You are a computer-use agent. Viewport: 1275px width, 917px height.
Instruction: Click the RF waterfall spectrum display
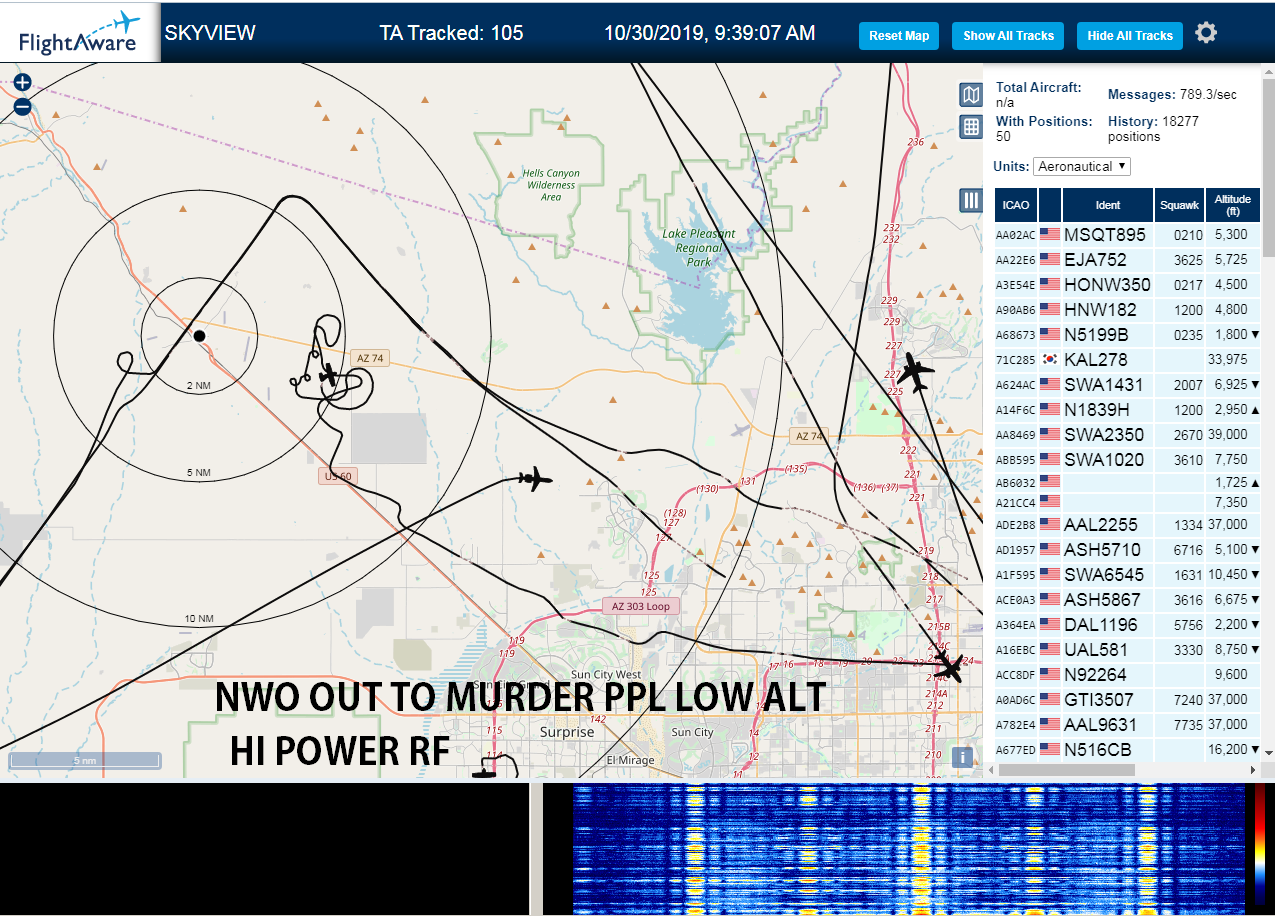909,849
